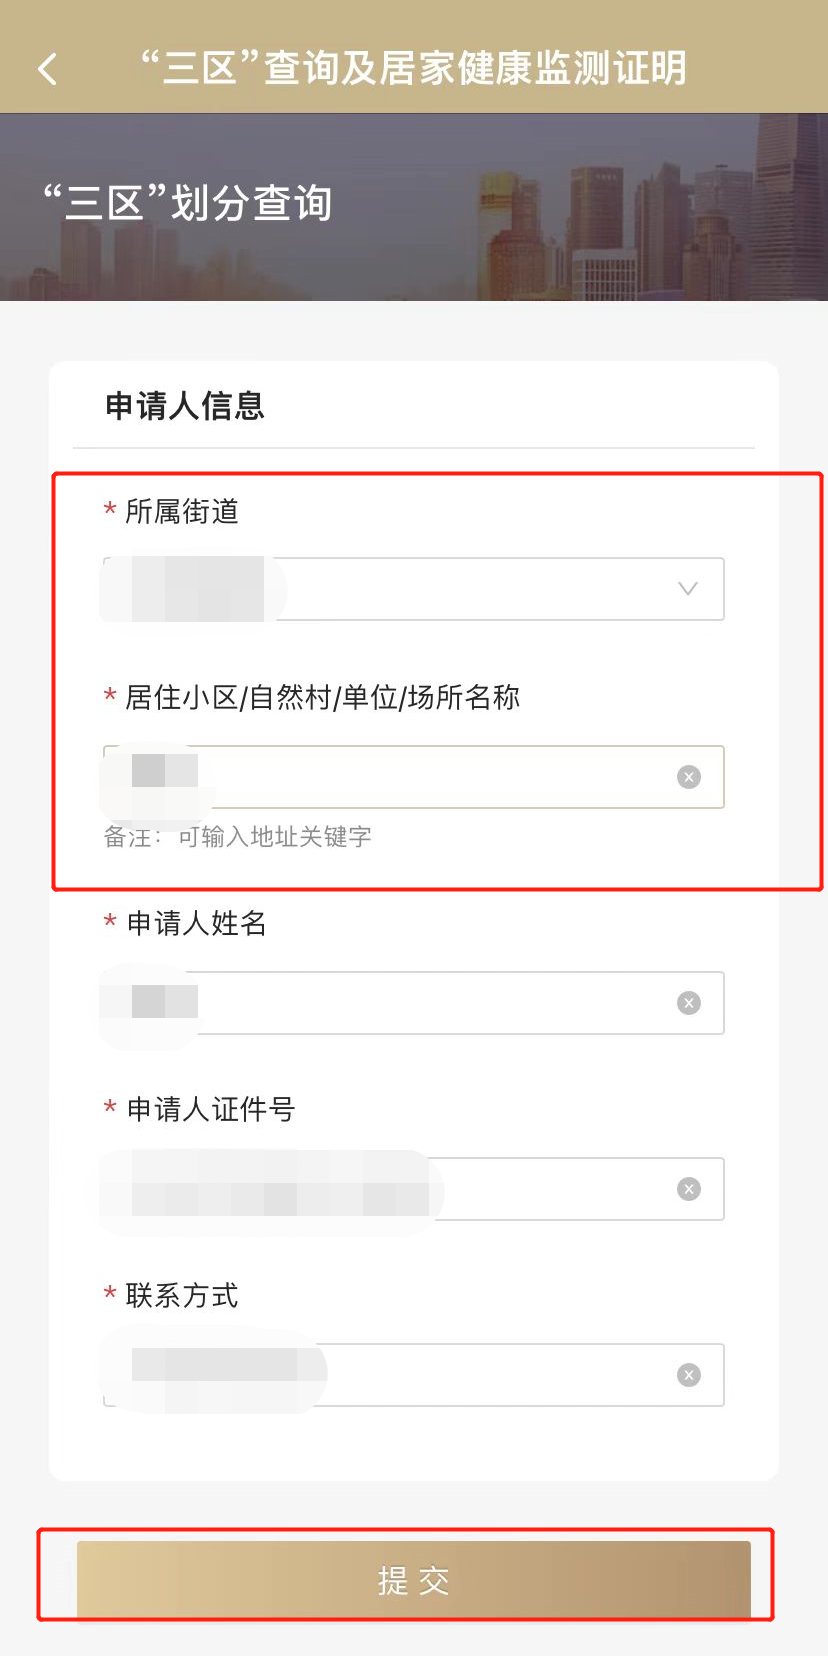Image resolution: width=828 pixels, height=1656 pixels.
Task: Clear the 申请人姓名 field with its x icon
Action: [x=689, y=1003]
